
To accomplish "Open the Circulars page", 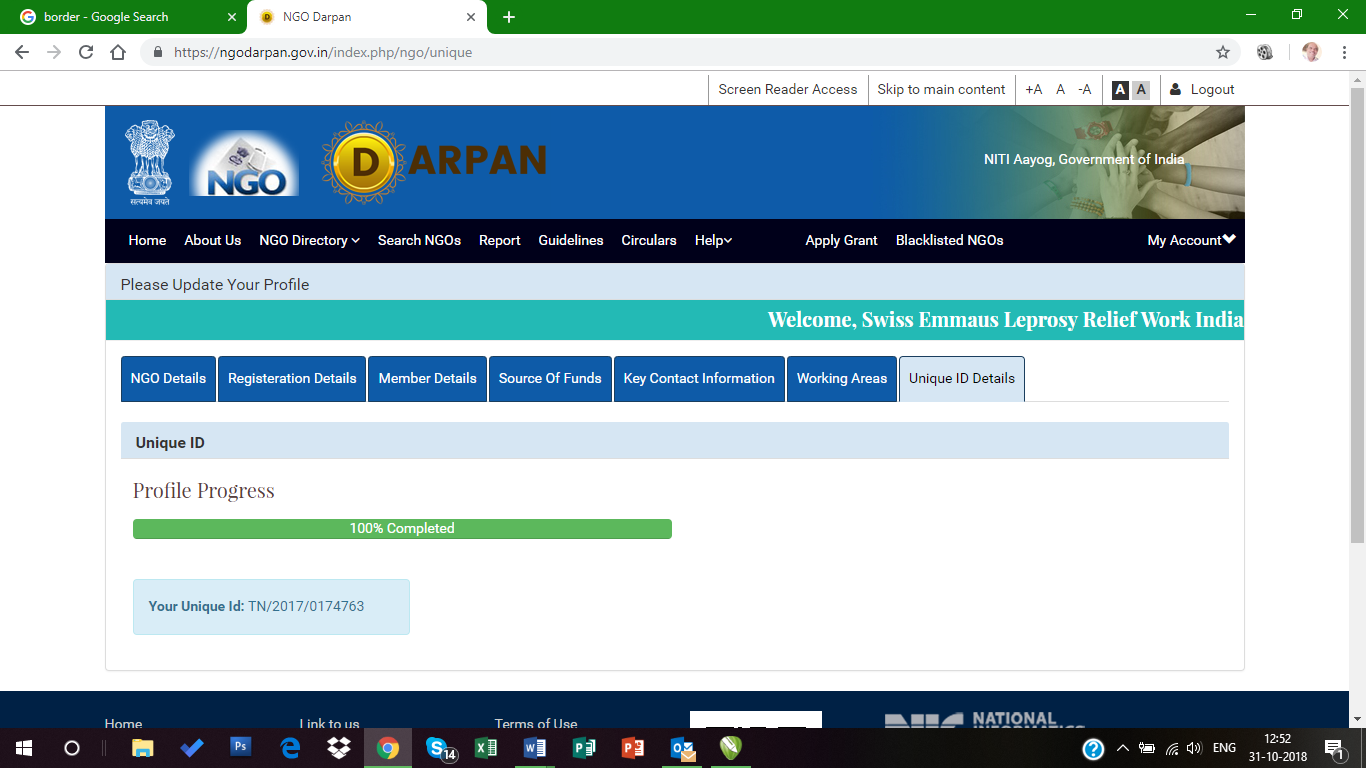I will tap(649, 240).
